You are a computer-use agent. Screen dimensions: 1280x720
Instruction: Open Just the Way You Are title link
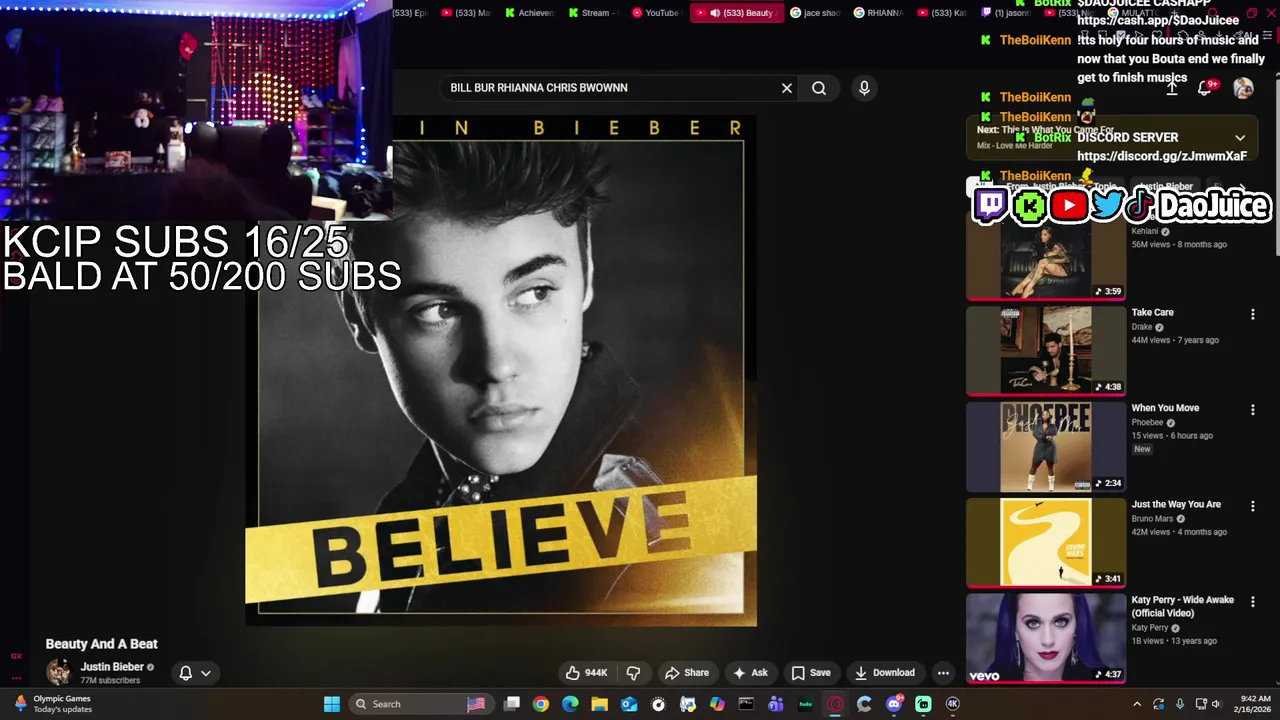1176,504
